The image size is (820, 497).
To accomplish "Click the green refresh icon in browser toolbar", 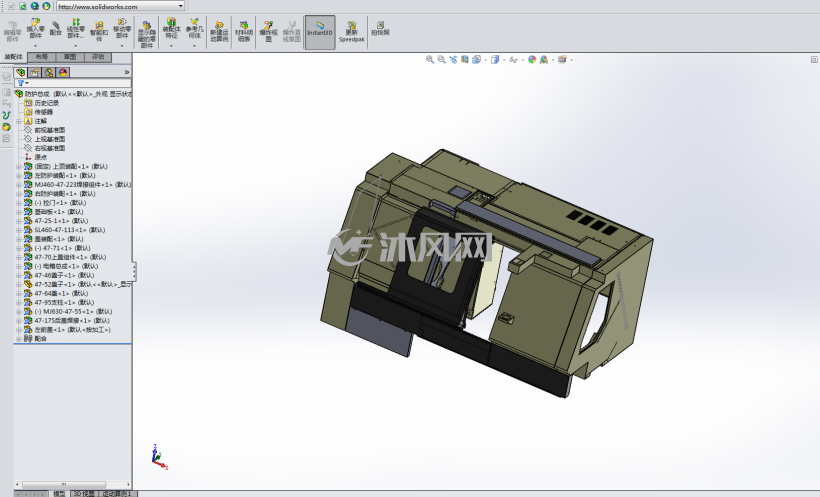I will point(22,6).
